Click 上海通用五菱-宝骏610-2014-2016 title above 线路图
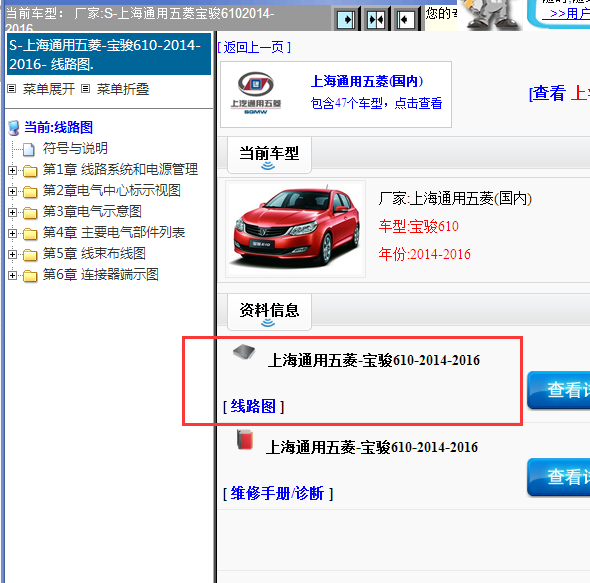 click(x=374, y=360)
